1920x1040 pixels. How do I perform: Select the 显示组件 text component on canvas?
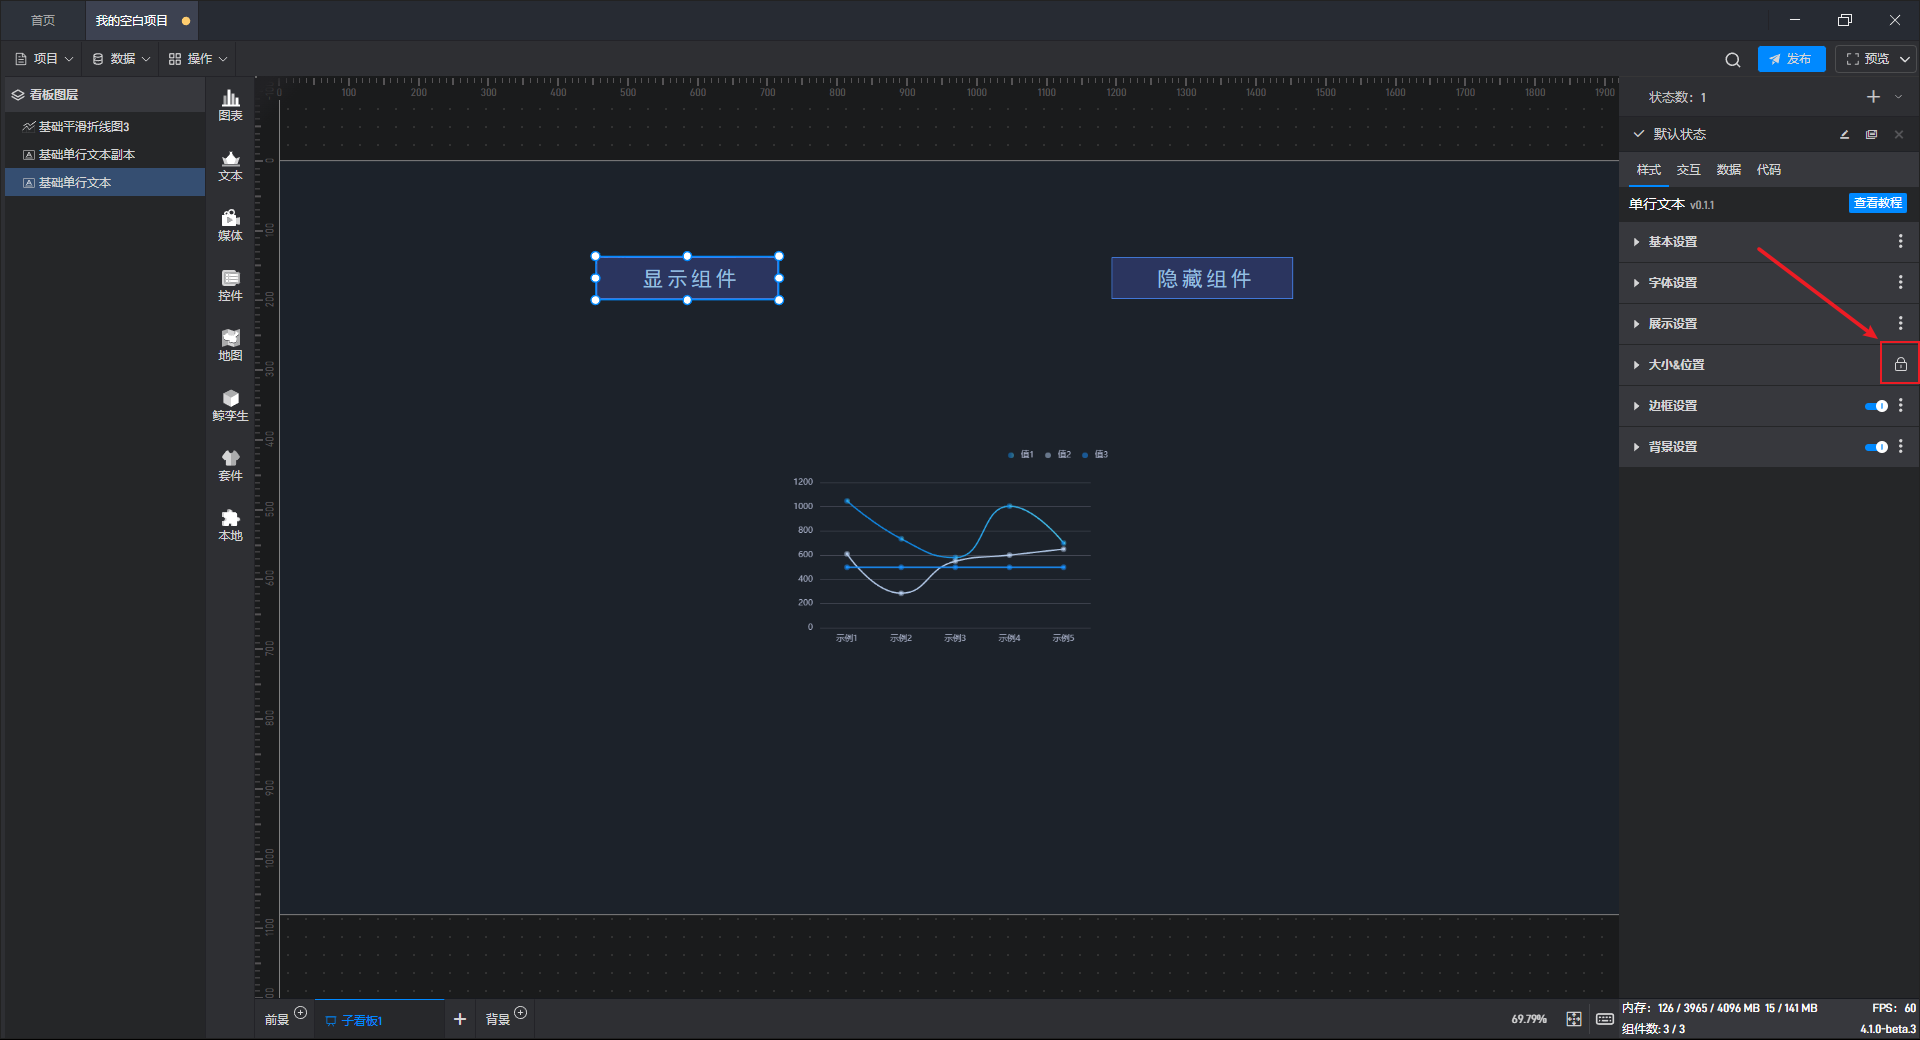(x=687, y=279)
